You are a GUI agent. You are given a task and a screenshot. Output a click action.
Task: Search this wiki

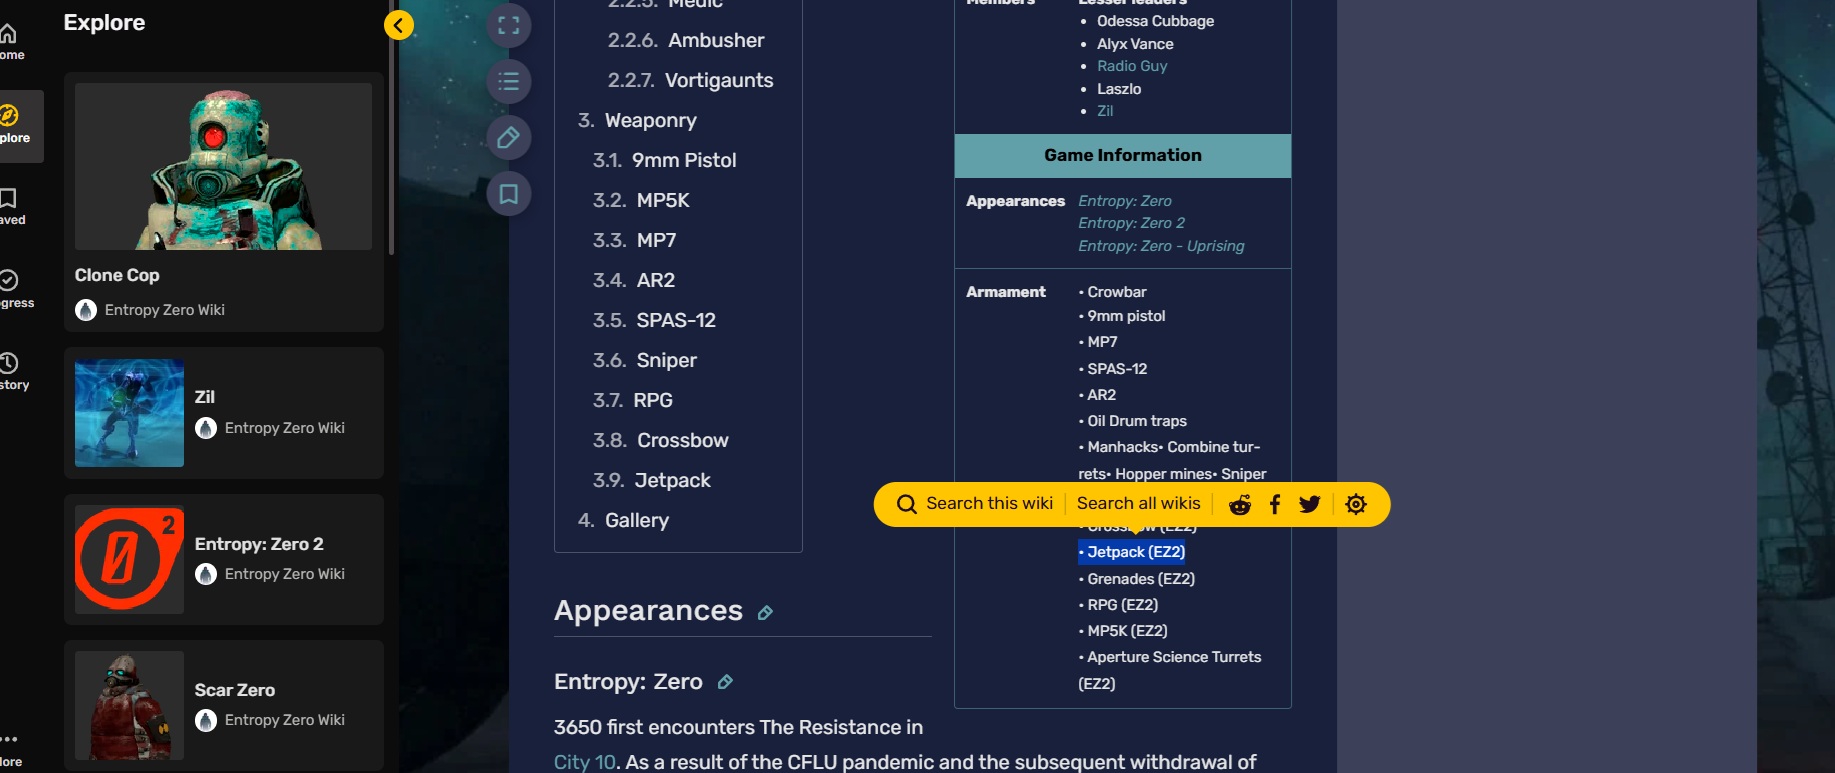pyautogui.click(x=975, y=504)
